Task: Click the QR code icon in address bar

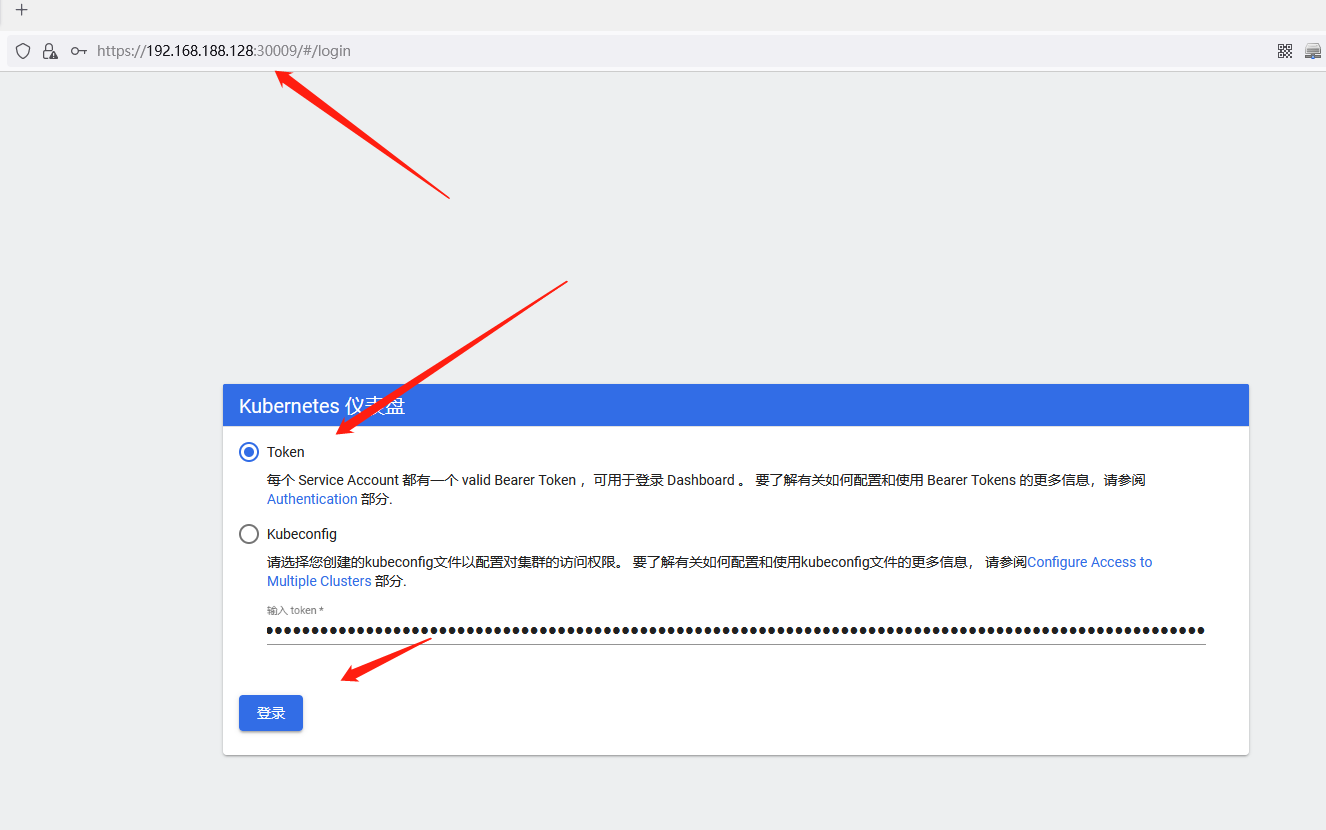Action: coord(1285,51)
